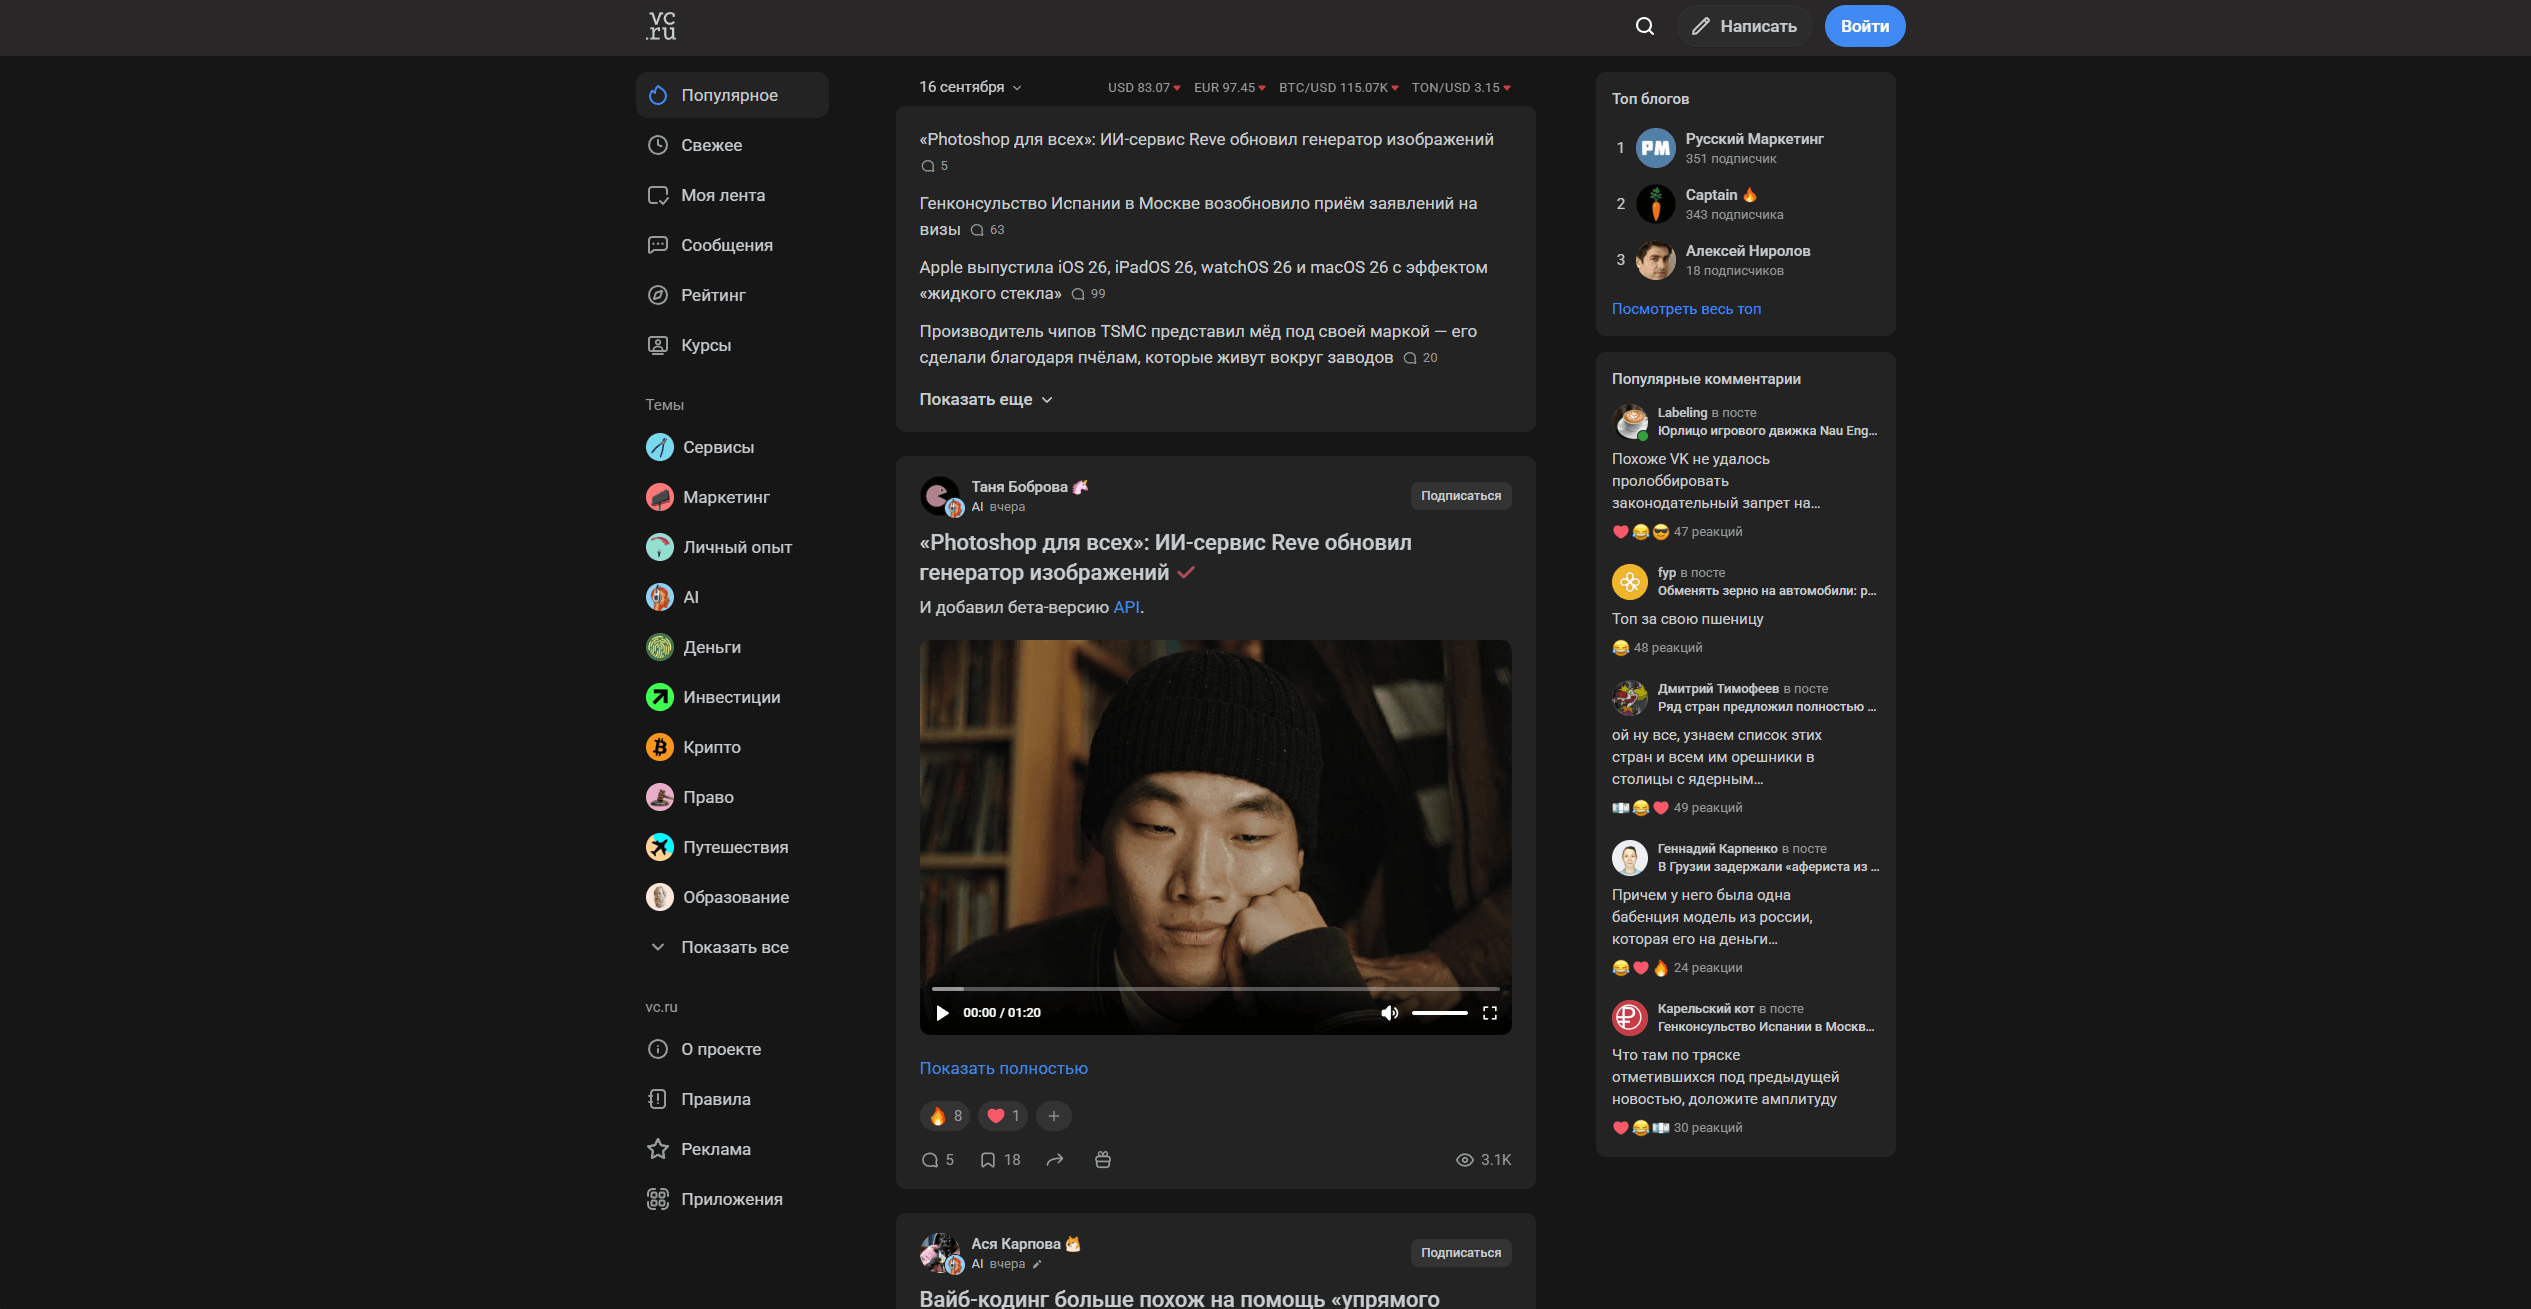Click the vc.ru logo
Screen dimensions: 2531x1309
pyautogui.click(x=661, y=26)
